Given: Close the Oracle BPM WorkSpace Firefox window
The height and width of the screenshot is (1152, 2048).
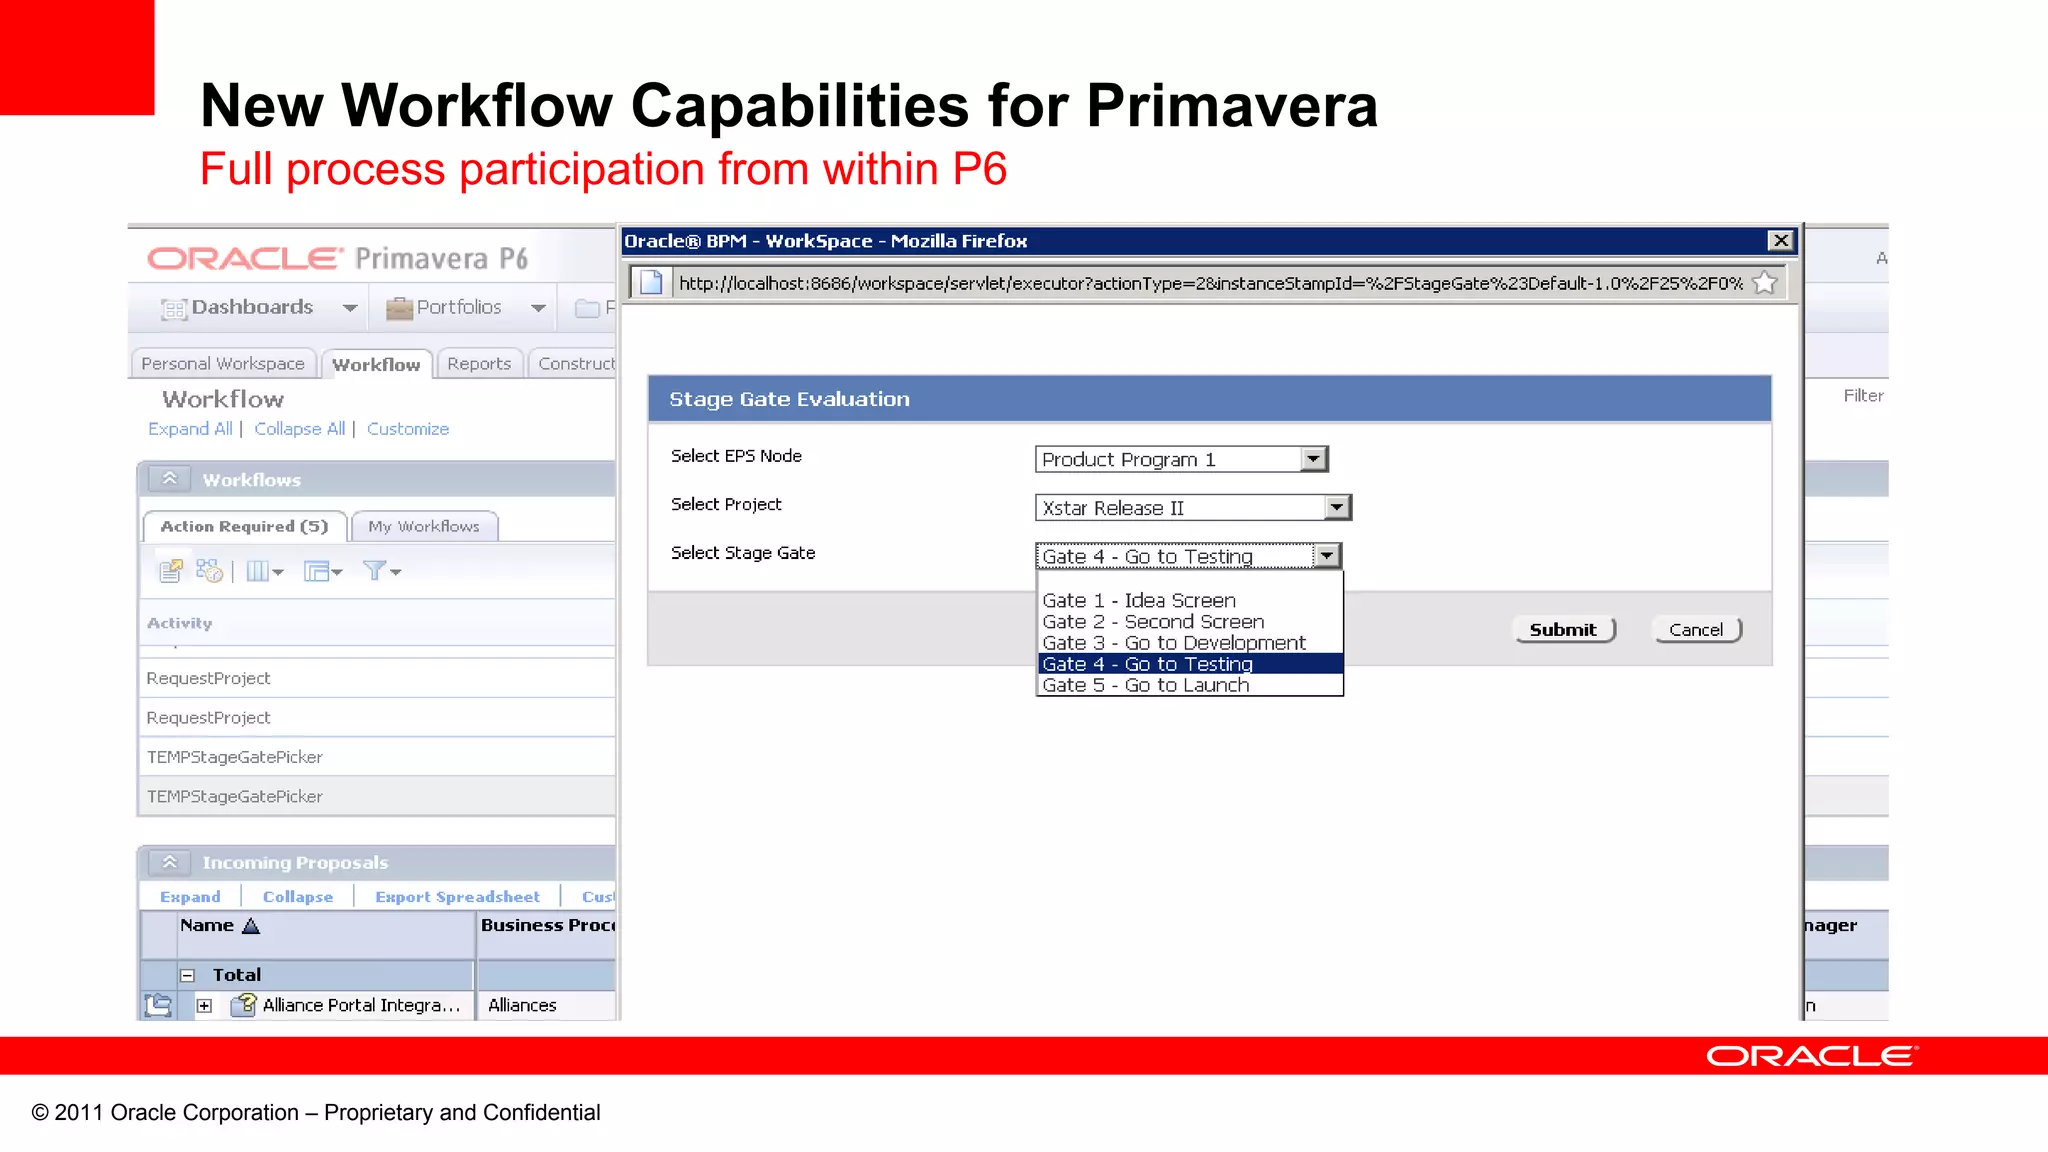Looking at the screenshot, I should click(x=1781, y=240).
